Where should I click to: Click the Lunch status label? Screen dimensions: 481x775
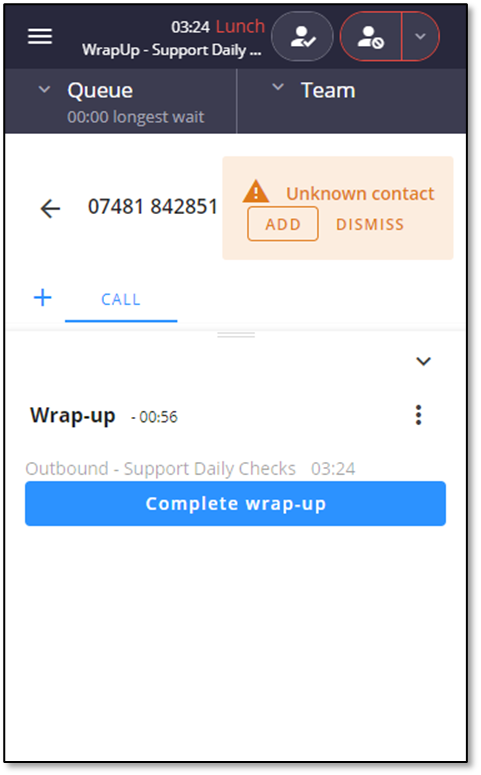(240, 26)
